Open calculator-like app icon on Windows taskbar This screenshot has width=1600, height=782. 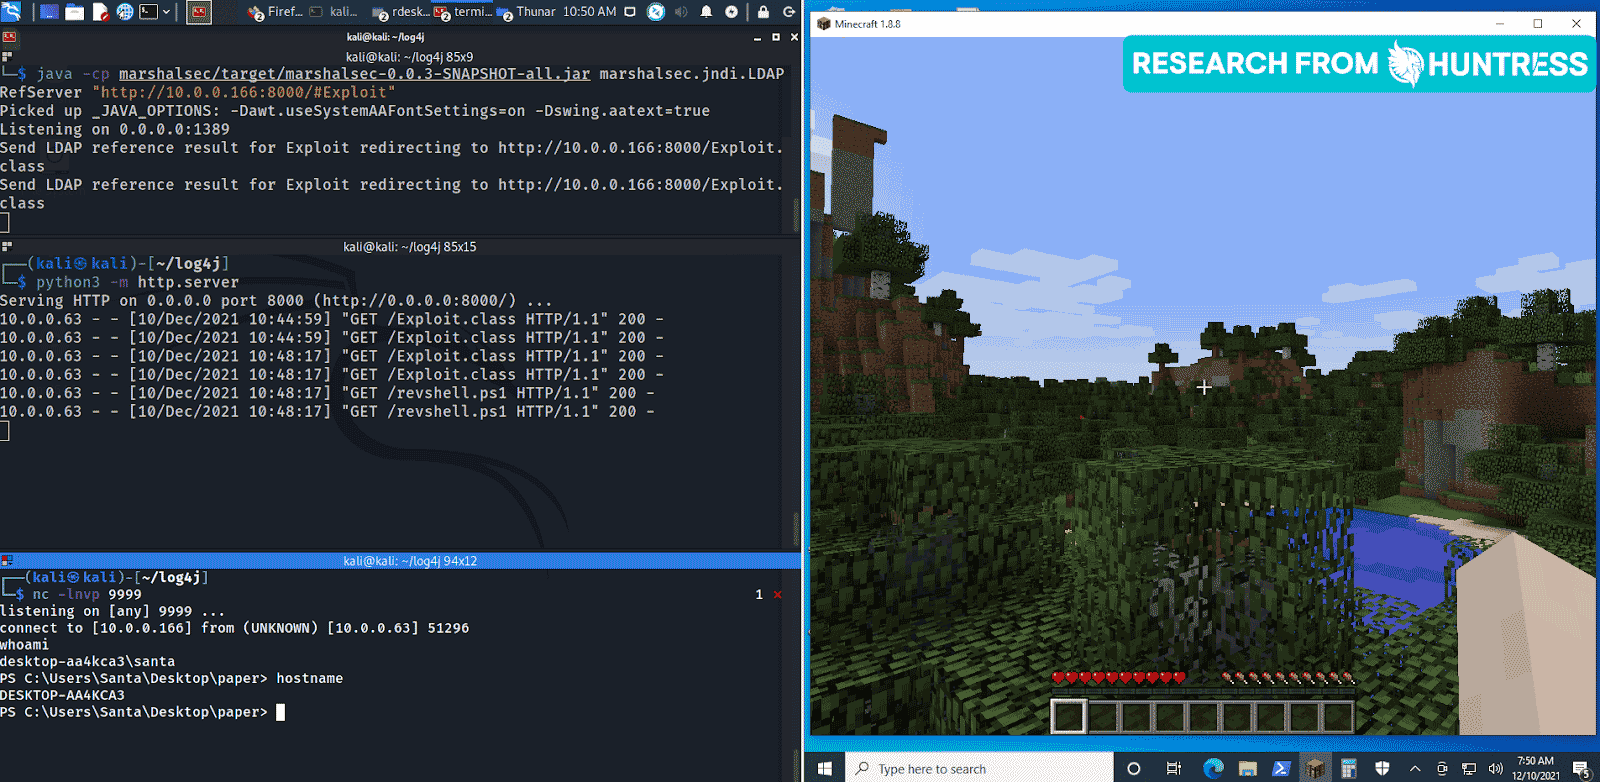pos(1349,768)
